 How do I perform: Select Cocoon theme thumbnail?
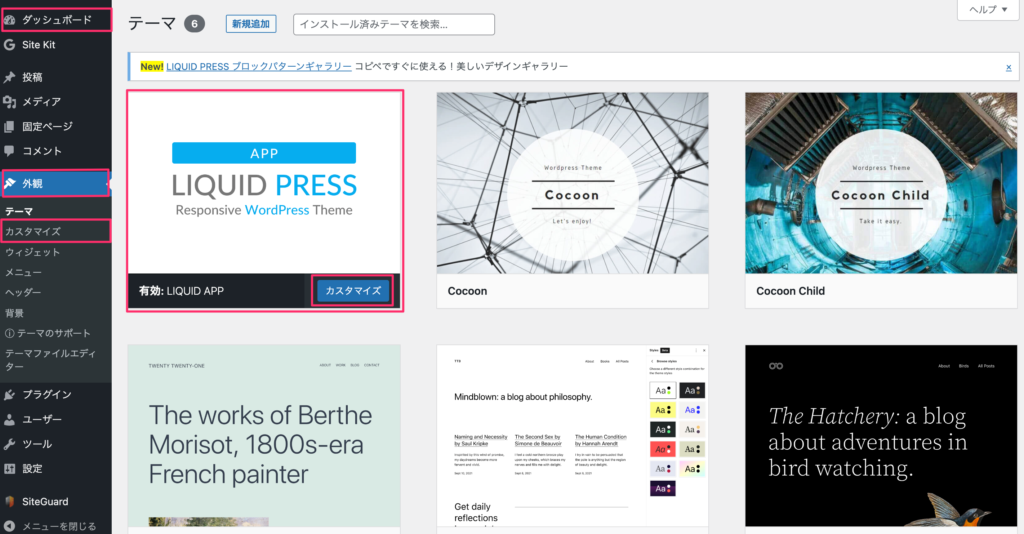pyautogui.click(x=573, y=183)
